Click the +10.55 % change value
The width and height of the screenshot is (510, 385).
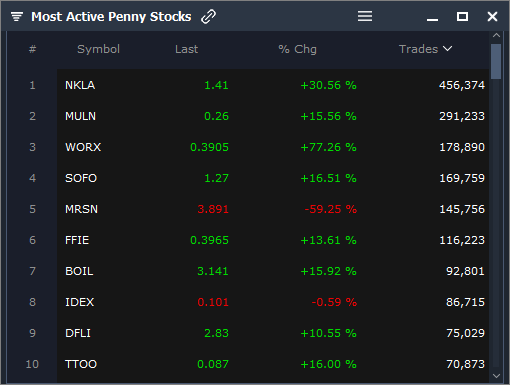tap(328, 333)
